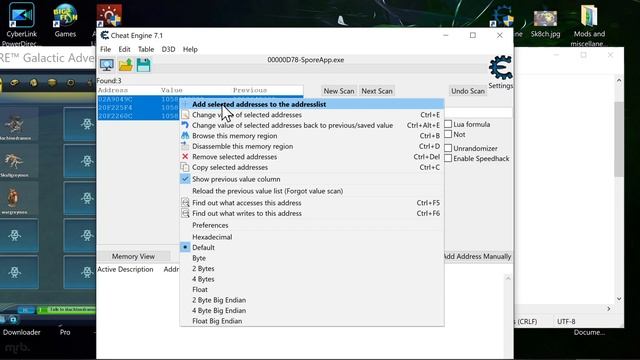The width and height of the screenshot is (640, 360).
Task: Select third creature thumbnail in Spore
Action: 15,199
